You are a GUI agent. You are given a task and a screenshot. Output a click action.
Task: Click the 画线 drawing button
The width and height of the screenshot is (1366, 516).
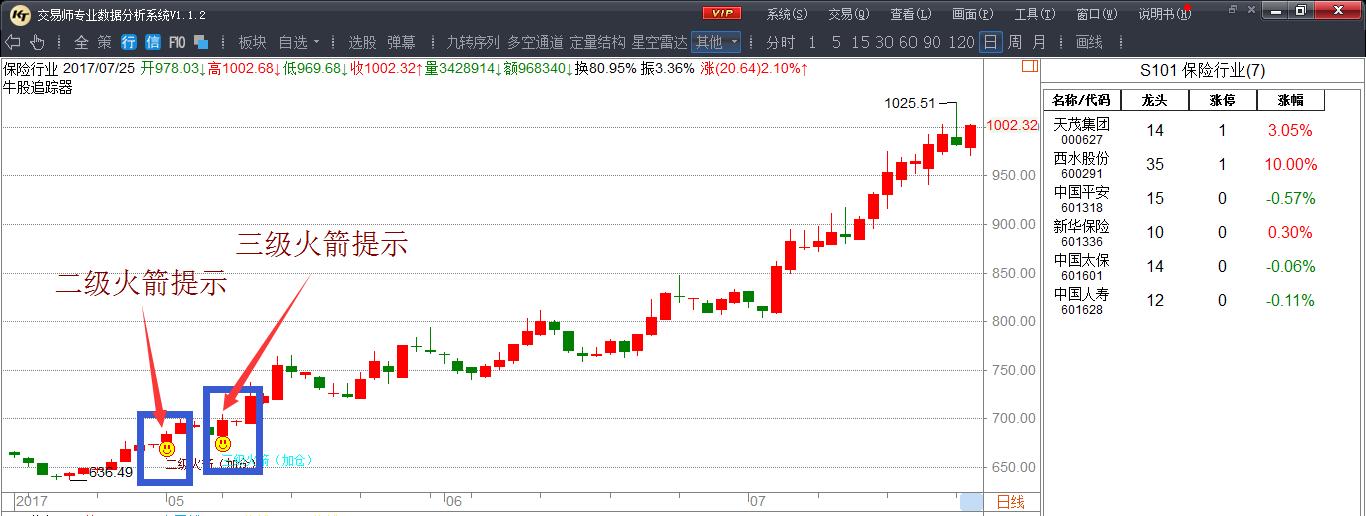1089,42
